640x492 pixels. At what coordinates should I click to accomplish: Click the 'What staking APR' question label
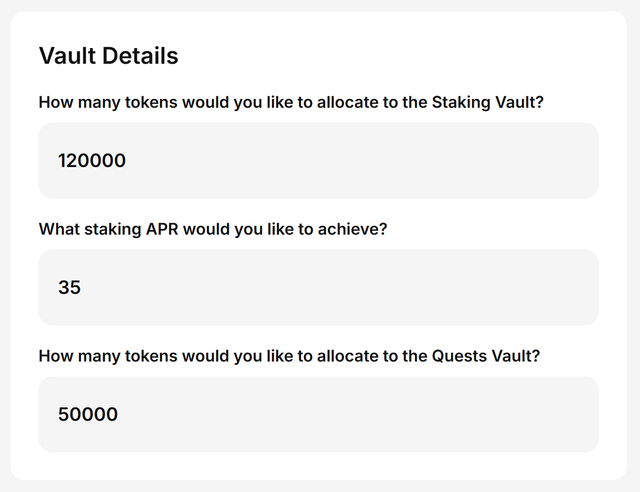[x=212, y=229]
